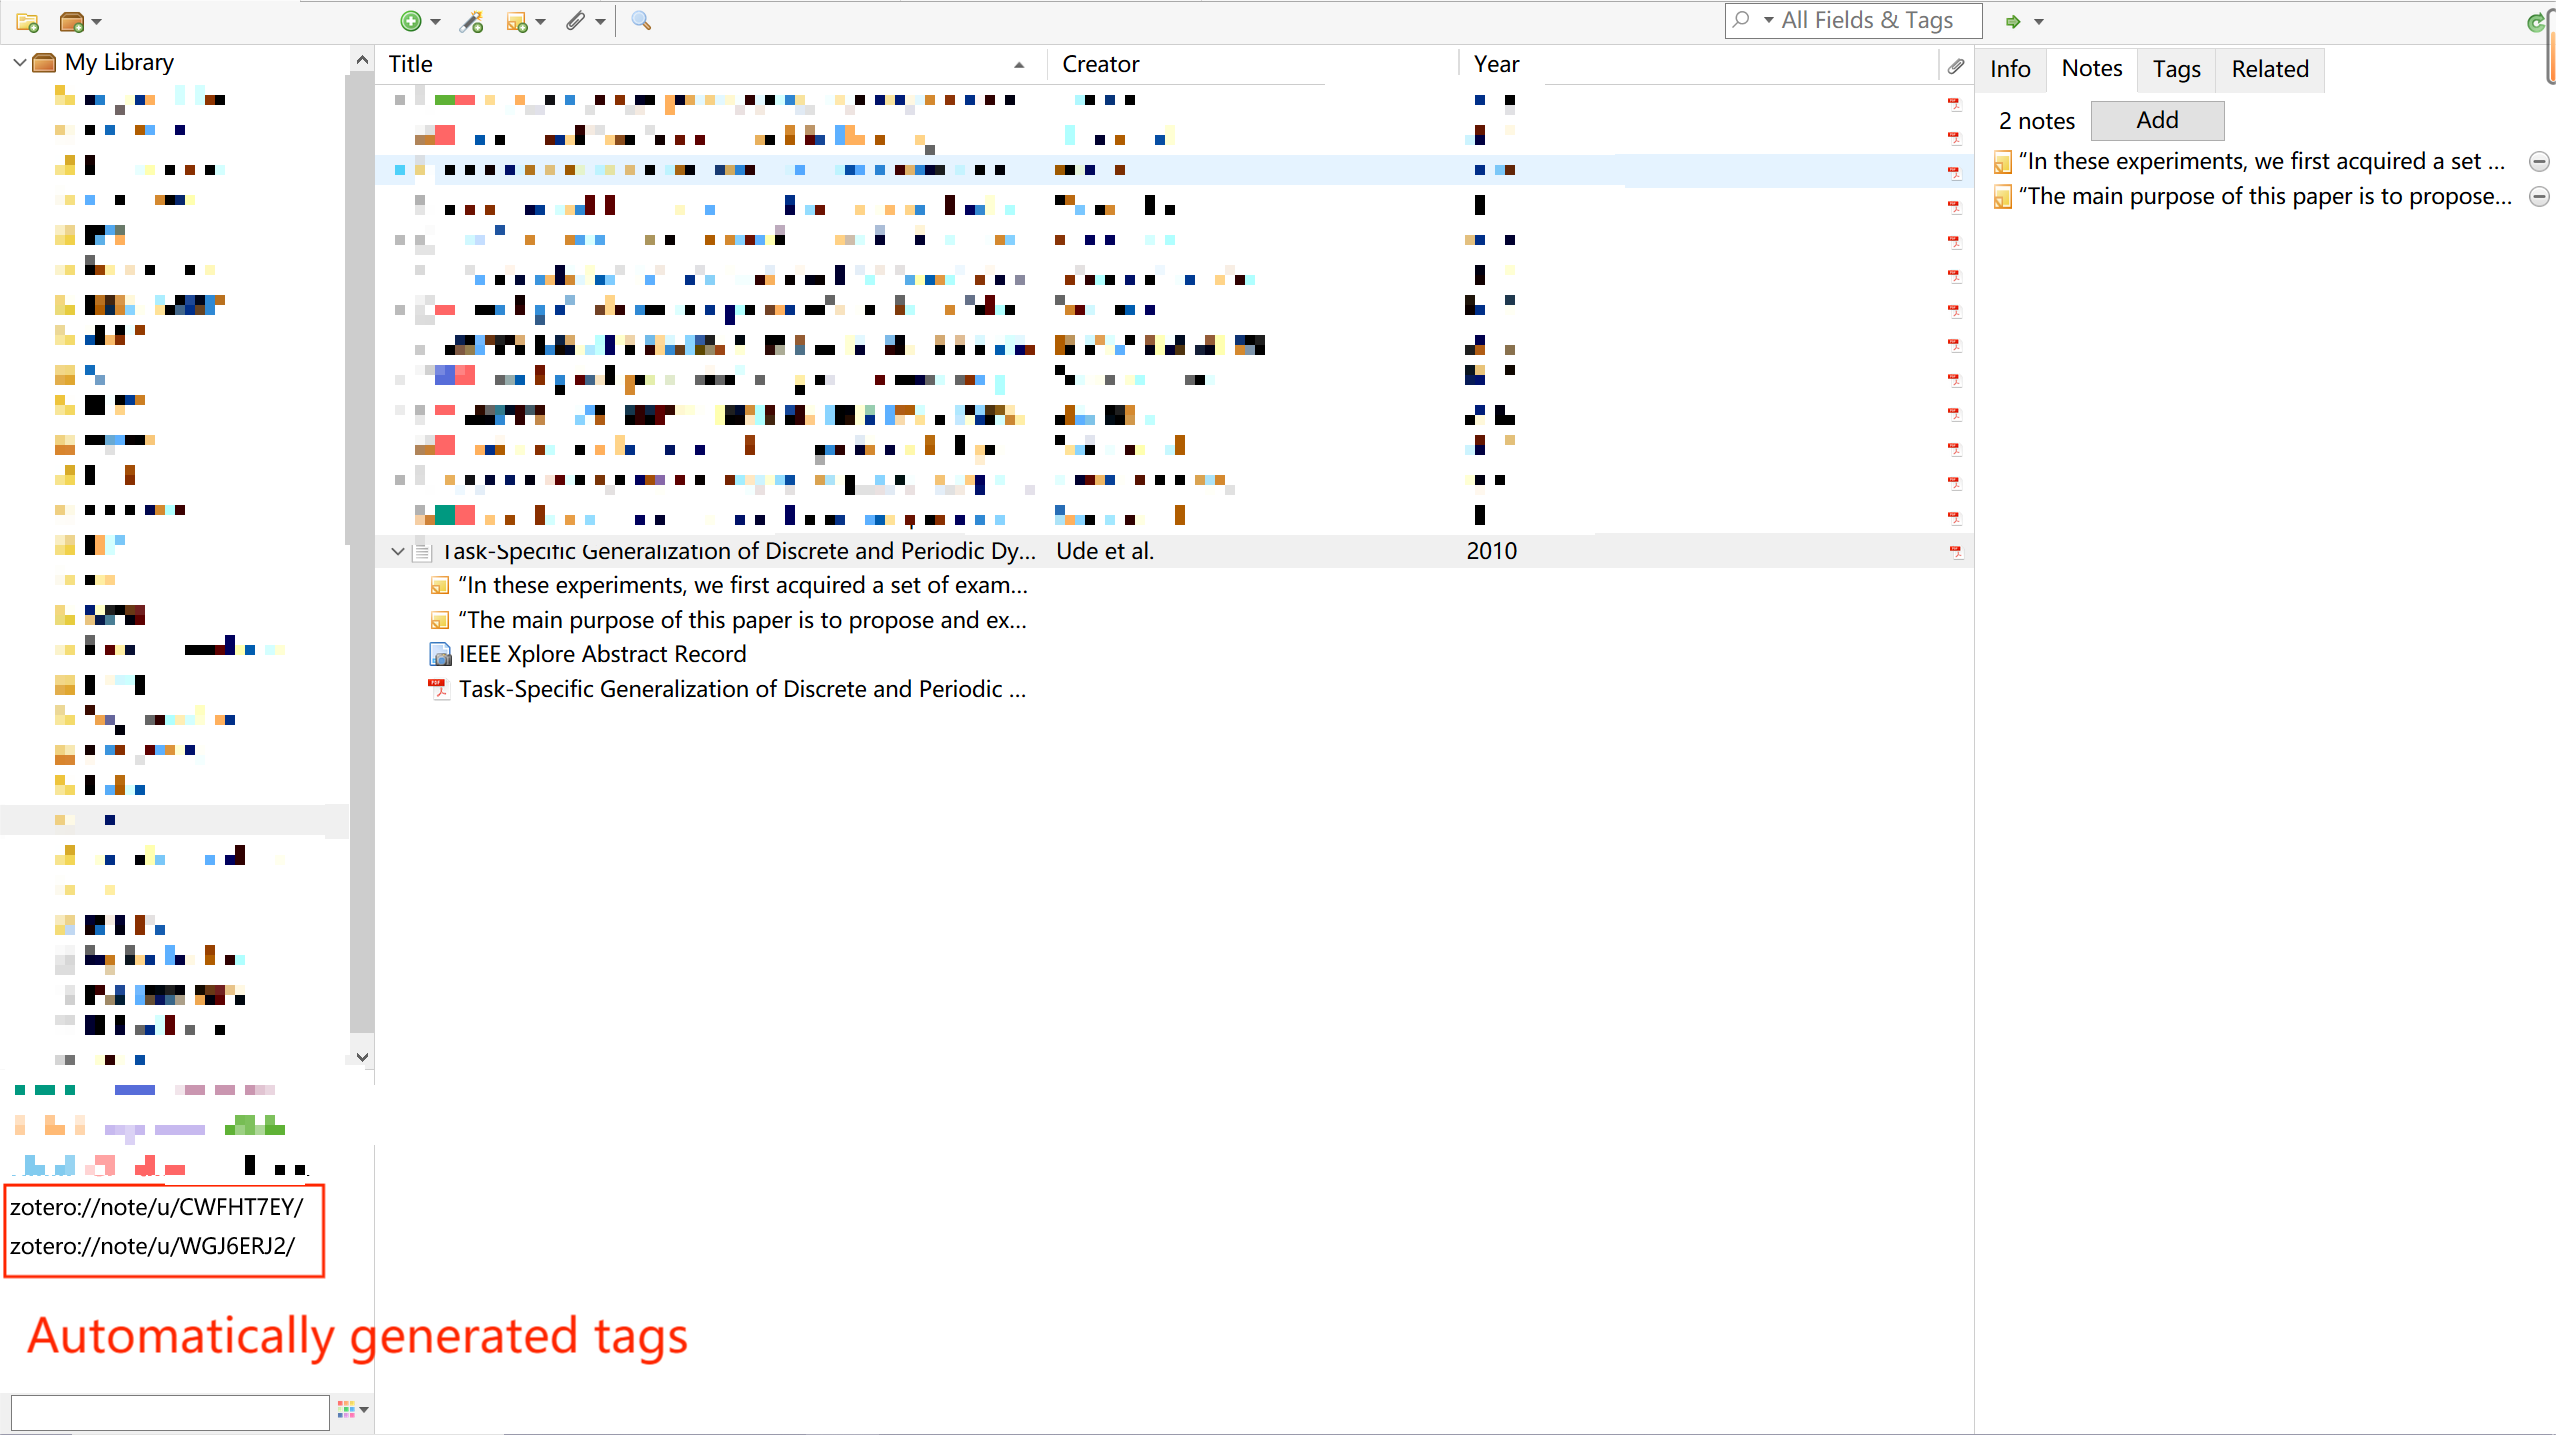Click the tag filter input field at bottom left
This screenshot has width=2556, height=1435.
pyautogui.click(x=168, y=1411)
